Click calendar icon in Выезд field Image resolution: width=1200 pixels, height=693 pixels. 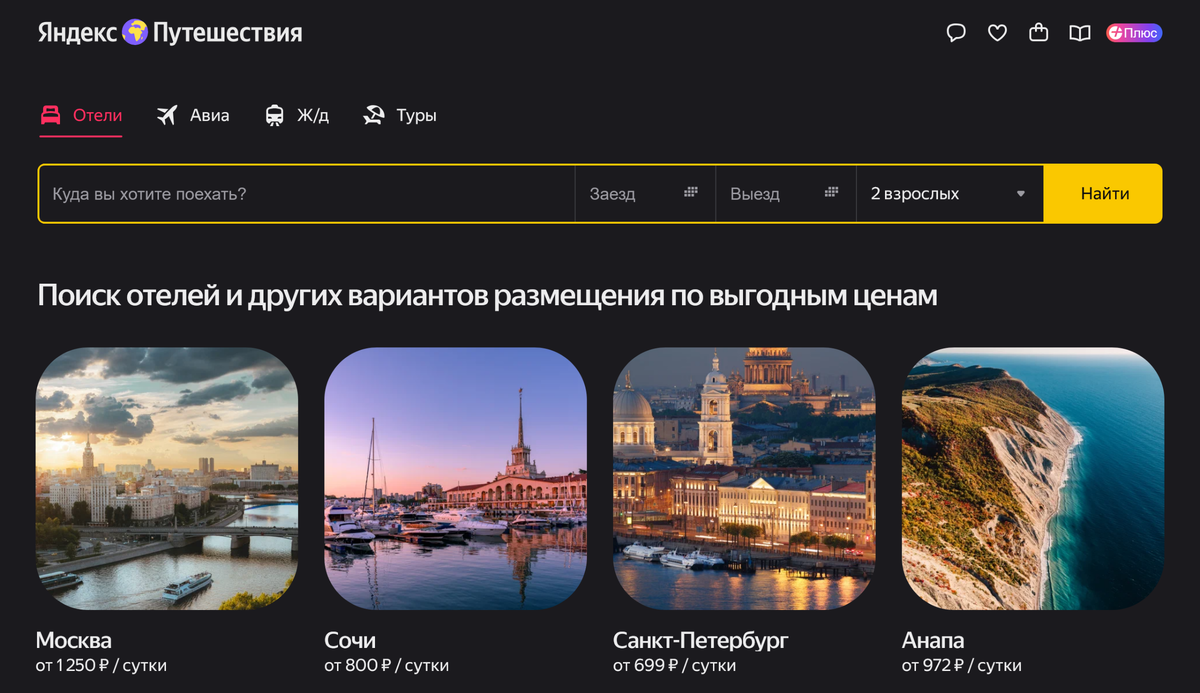tap(832, 193)
